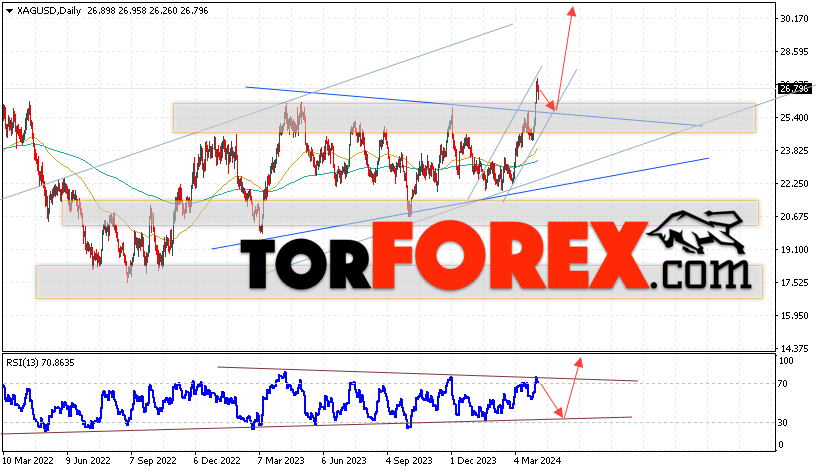The height and width of the screenshot is (472, 816).
Task: Select the current price tag 26.796
Action: (795, 88)
